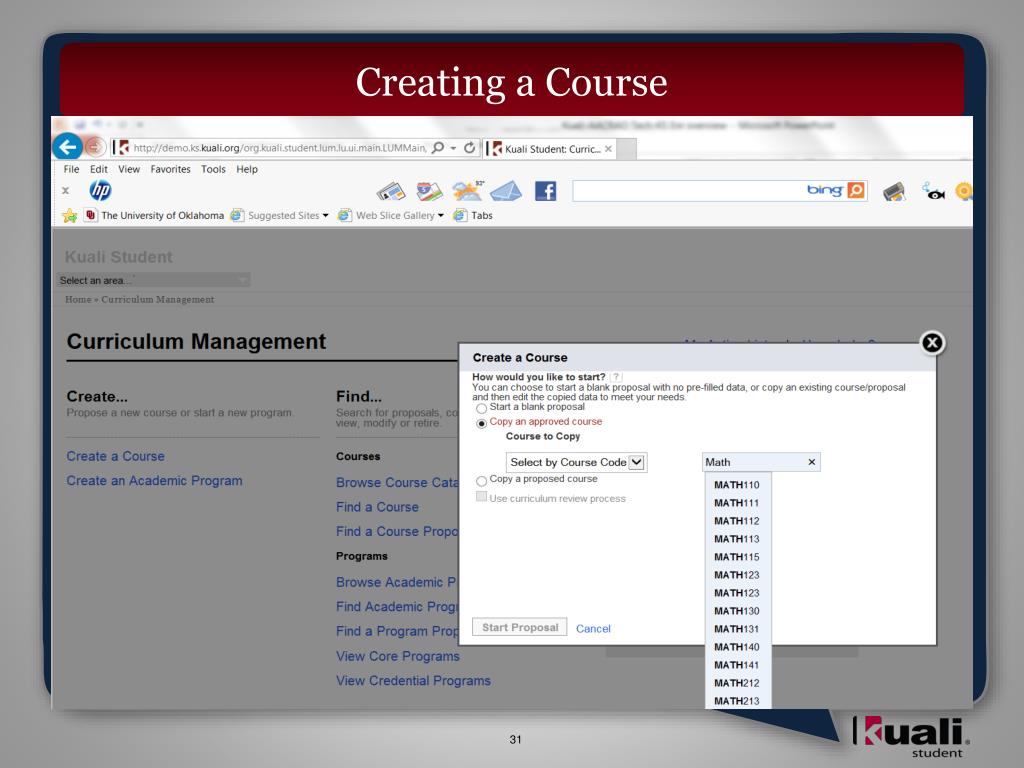Screen dimensions: 1024x768
Task: Click the Browse Course Catalog link
Action: 397,483
